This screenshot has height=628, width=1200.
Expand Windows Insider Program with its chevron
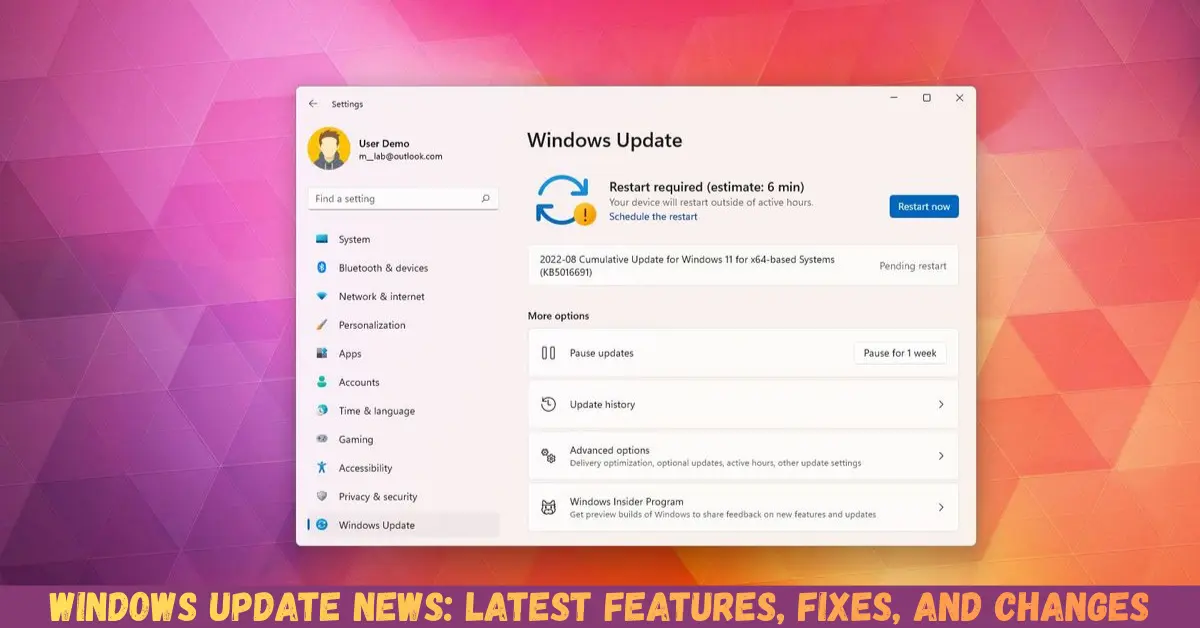940,508
